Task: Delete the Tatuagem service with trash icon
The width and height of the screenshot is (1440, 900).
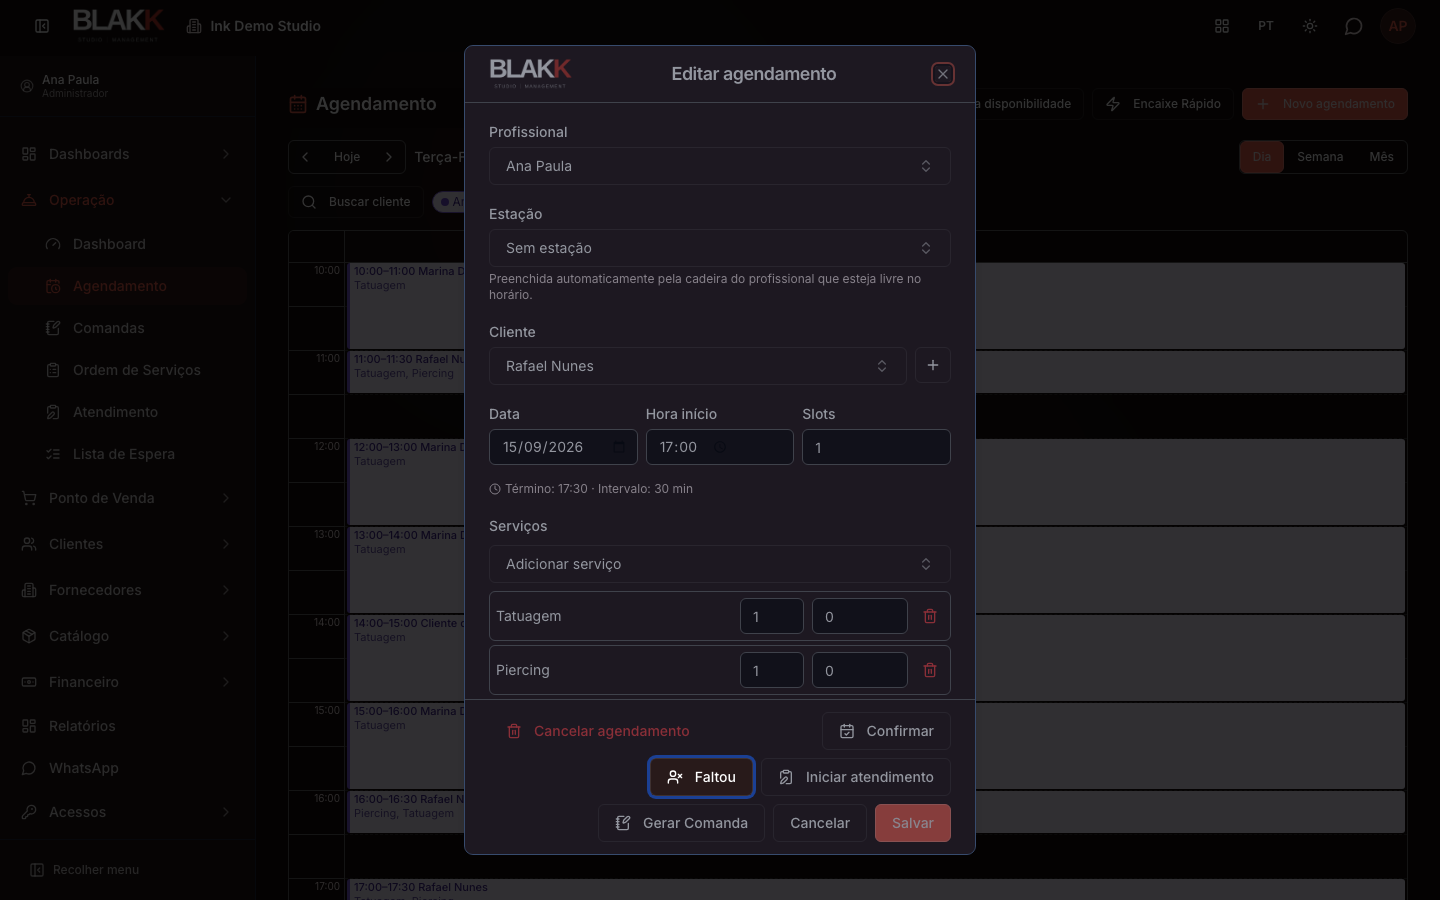Action: tap(930, 616)
